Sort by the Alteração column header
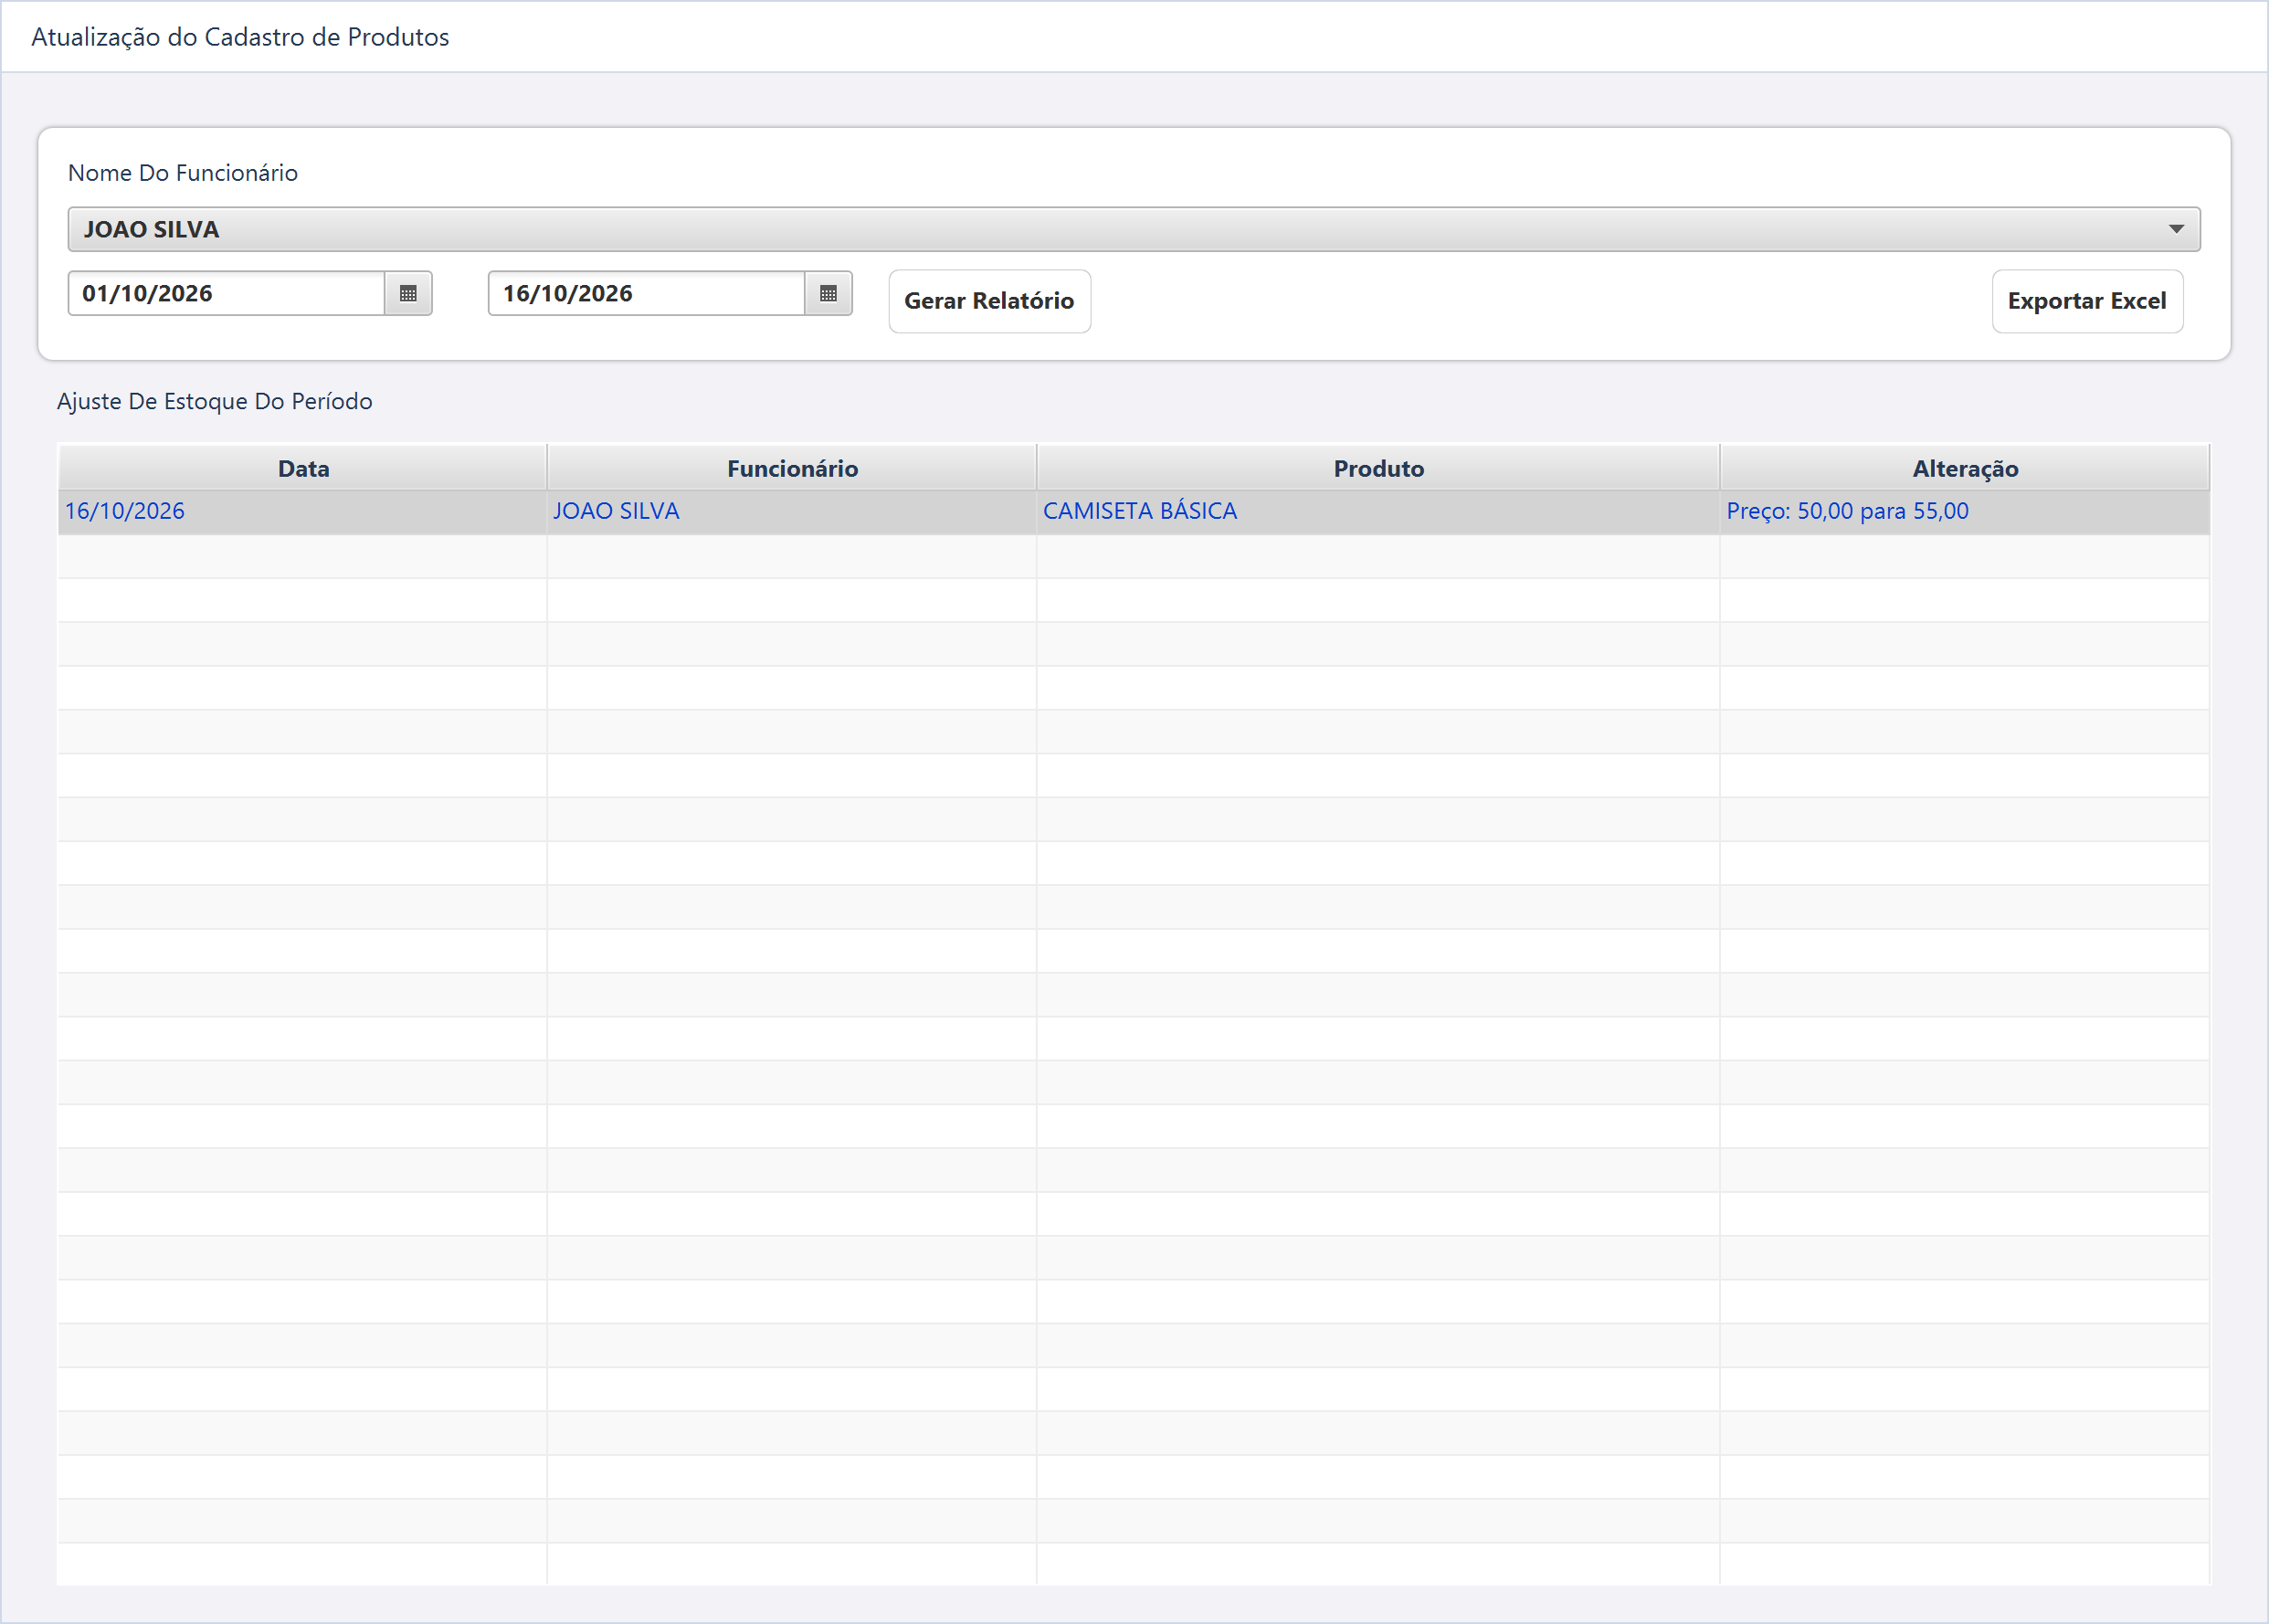 tap(1965, 468)
